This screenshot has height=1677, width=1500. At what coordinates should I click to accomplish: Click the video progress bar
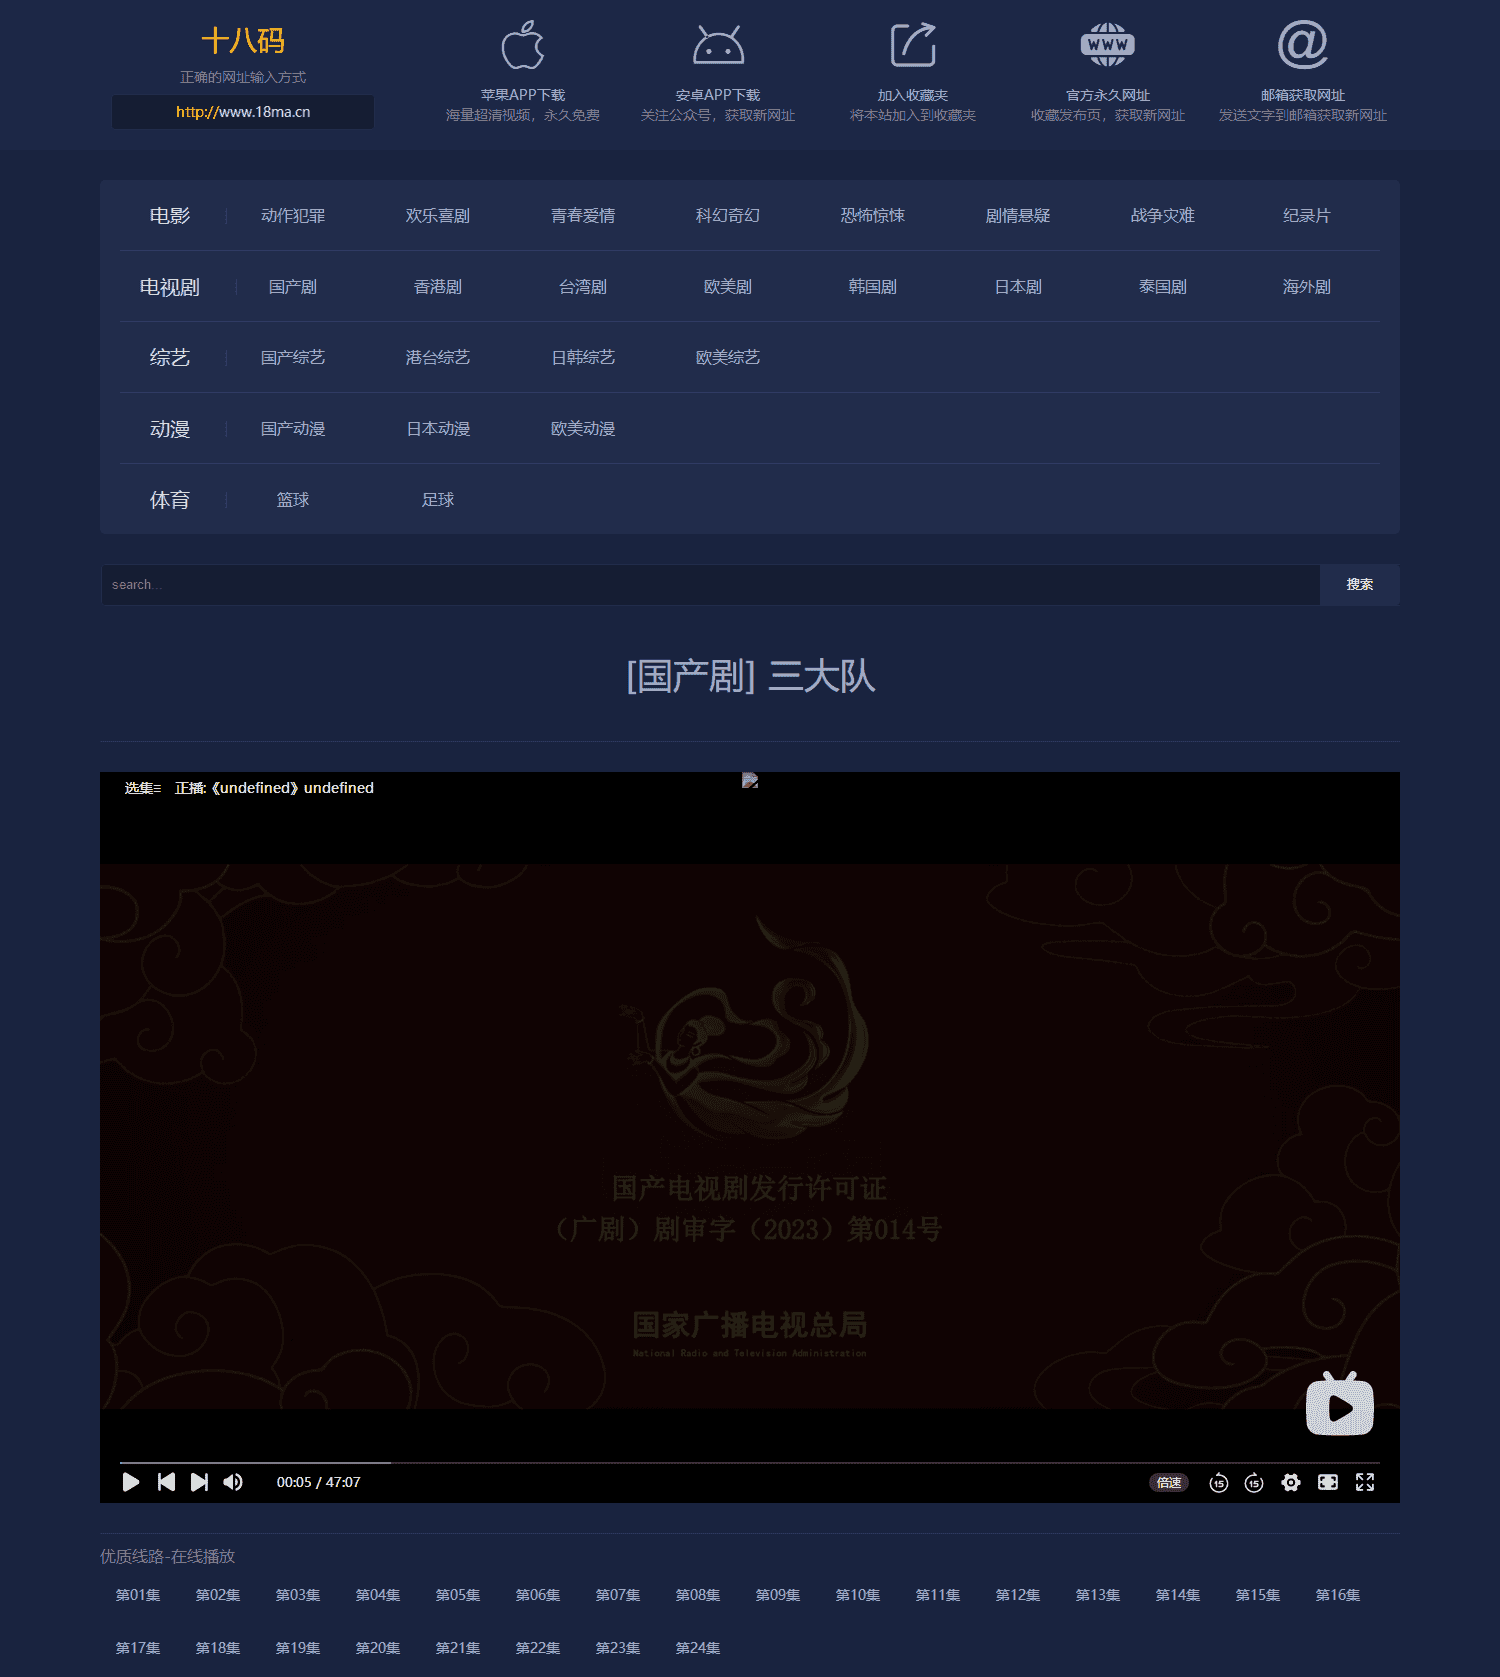click(750, 1462)
